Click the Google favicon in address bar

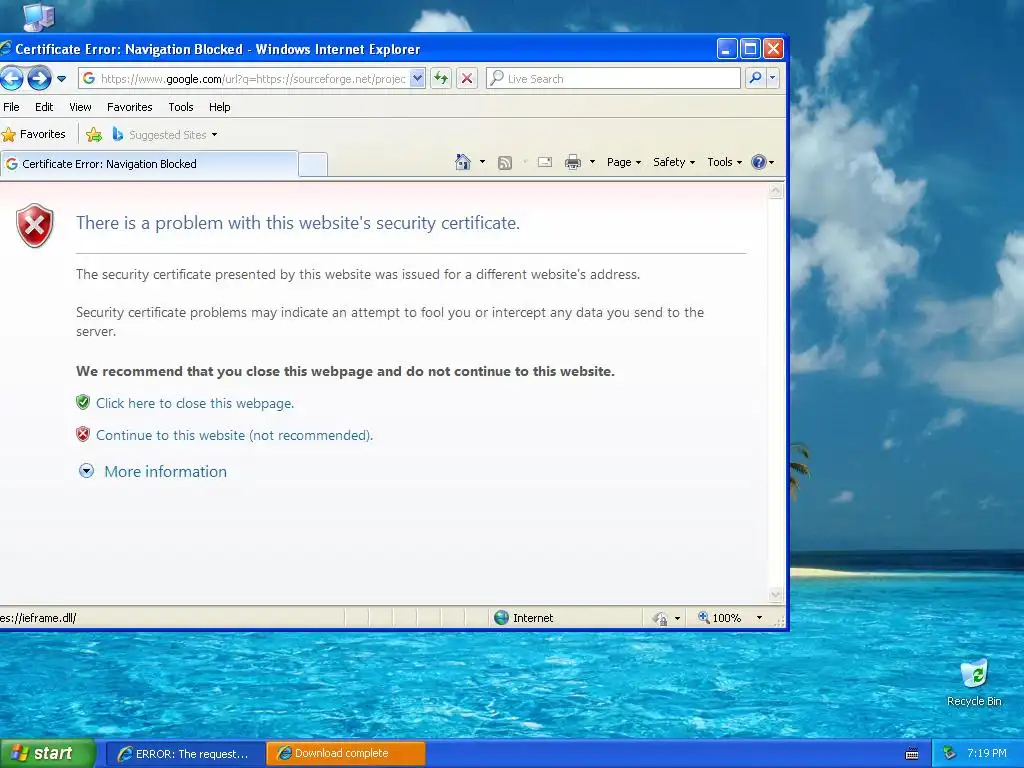point(89,78)
